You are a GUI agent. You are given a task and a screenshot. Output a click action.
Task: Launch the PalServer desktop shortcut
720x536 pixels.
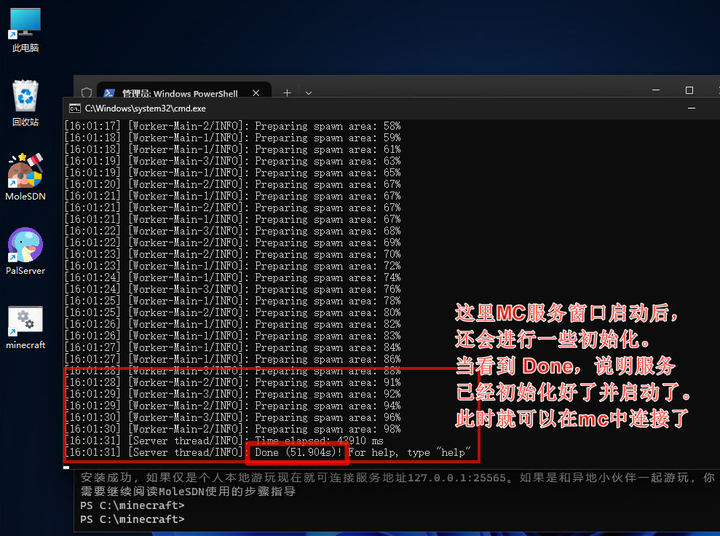pyautogui.click(x=25, y=251)
